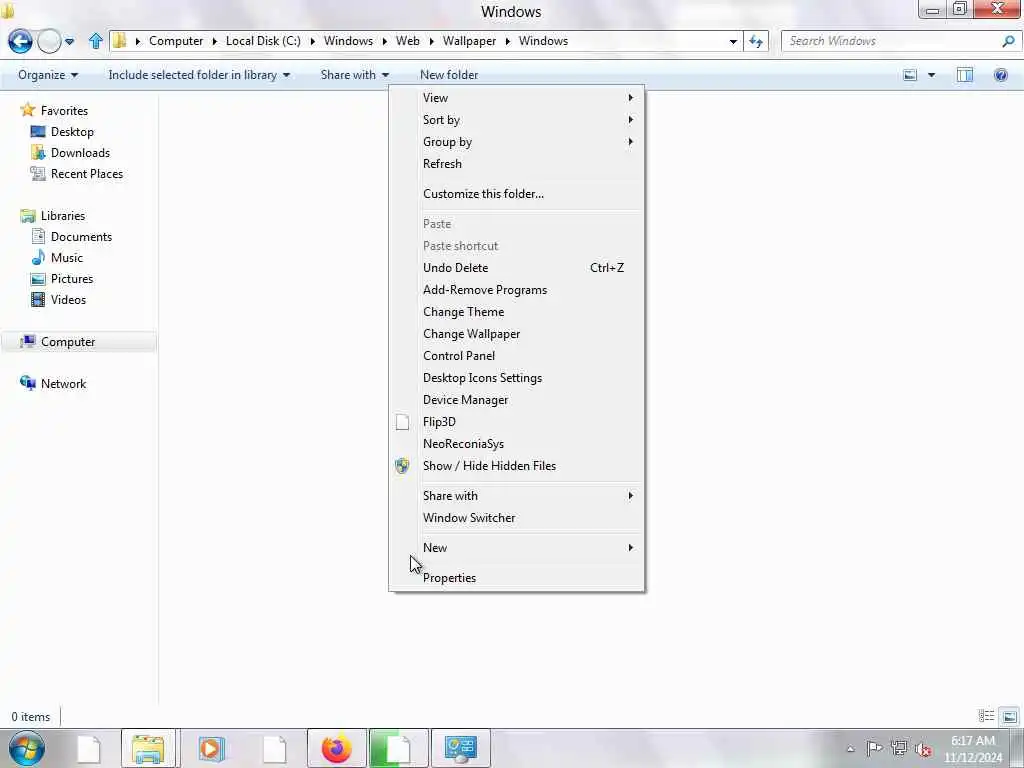Switch to details view in status bar

986,716
